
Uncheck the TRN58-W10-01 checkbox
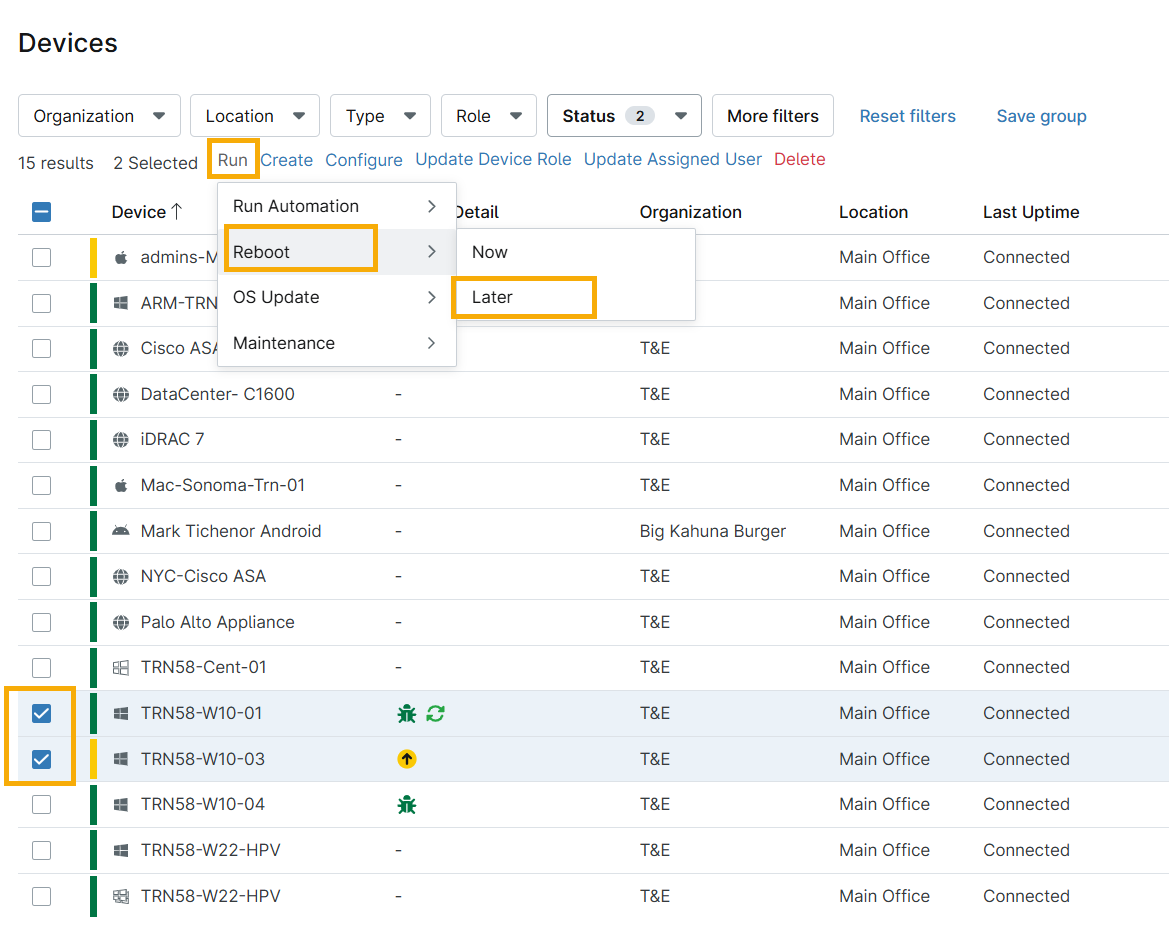click(x=41, y=713)
